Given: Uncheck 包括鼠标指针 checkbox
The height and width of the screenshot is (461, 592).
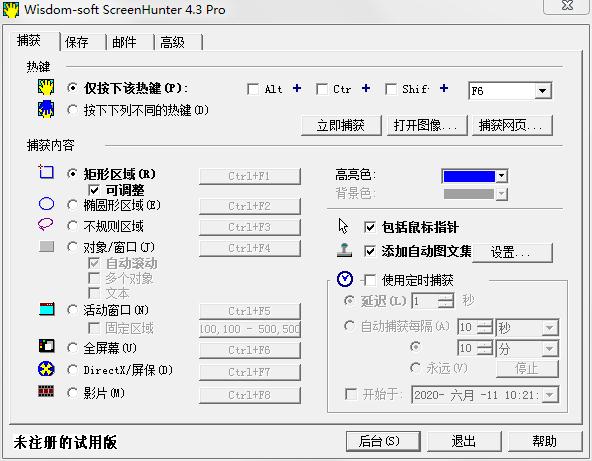Looking at the screenshot, I should (x=370, y=227).
